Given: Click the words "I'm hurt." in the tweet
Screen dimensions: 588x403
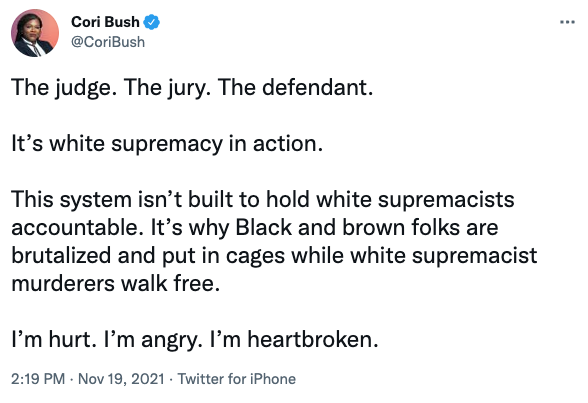Looking at the screenshot, I should tap(54, 340).
